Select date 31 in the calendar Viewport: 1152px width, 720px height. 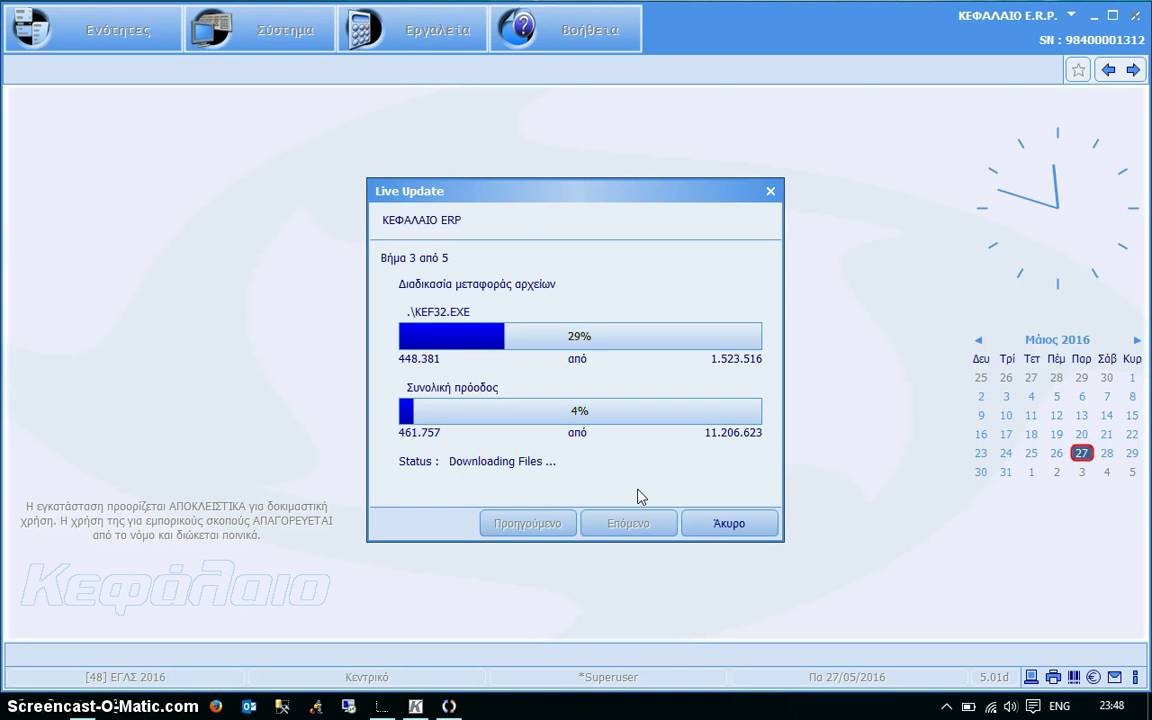click(x=1006, y=472)
